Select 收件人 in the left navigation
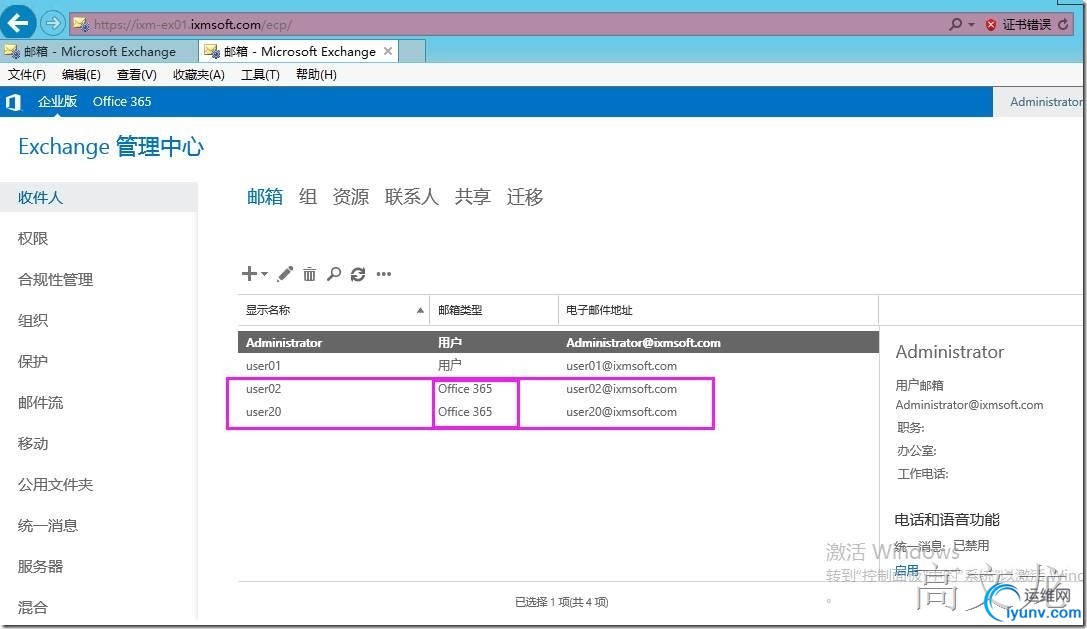This screenshot has height=629, width=1087. [x=98, y=198]
